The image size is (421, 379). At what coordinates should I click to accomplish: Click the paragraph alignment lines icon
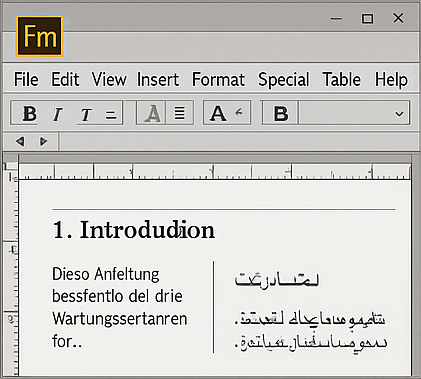pos(180,113)
